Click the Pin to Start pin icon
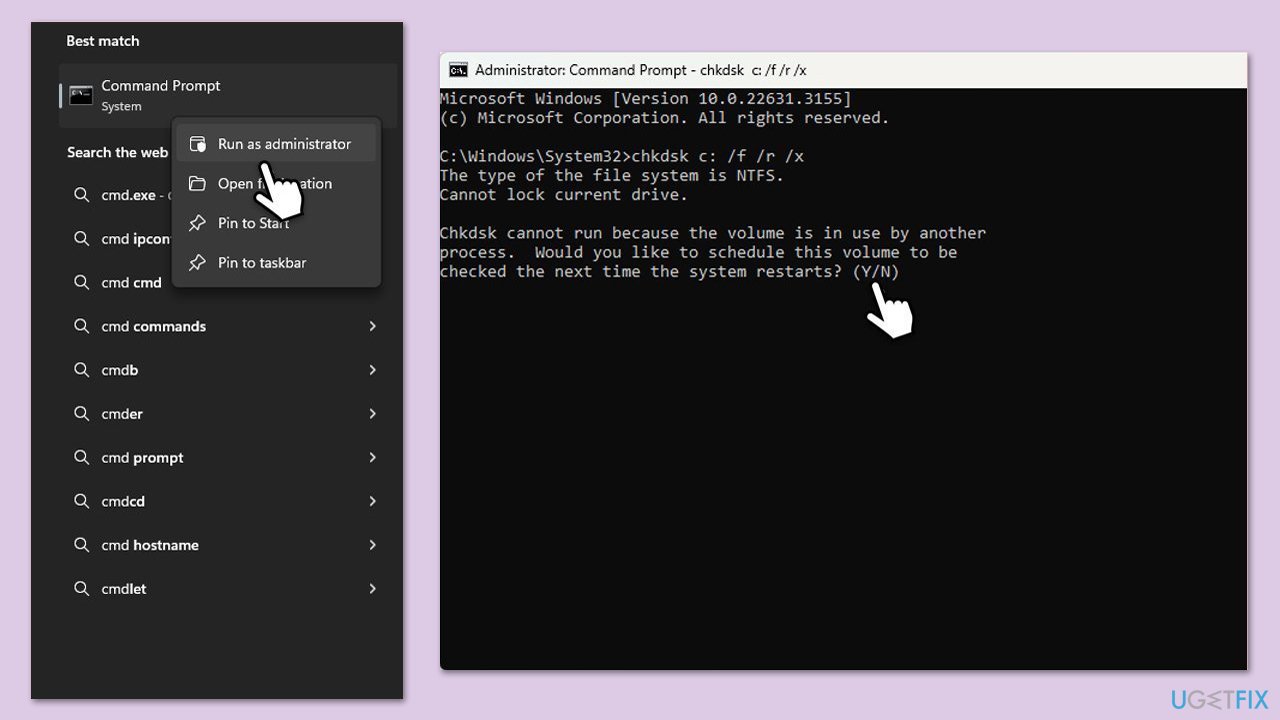The height and width of the screenshot is (720, 1280). tap(197, 223)
